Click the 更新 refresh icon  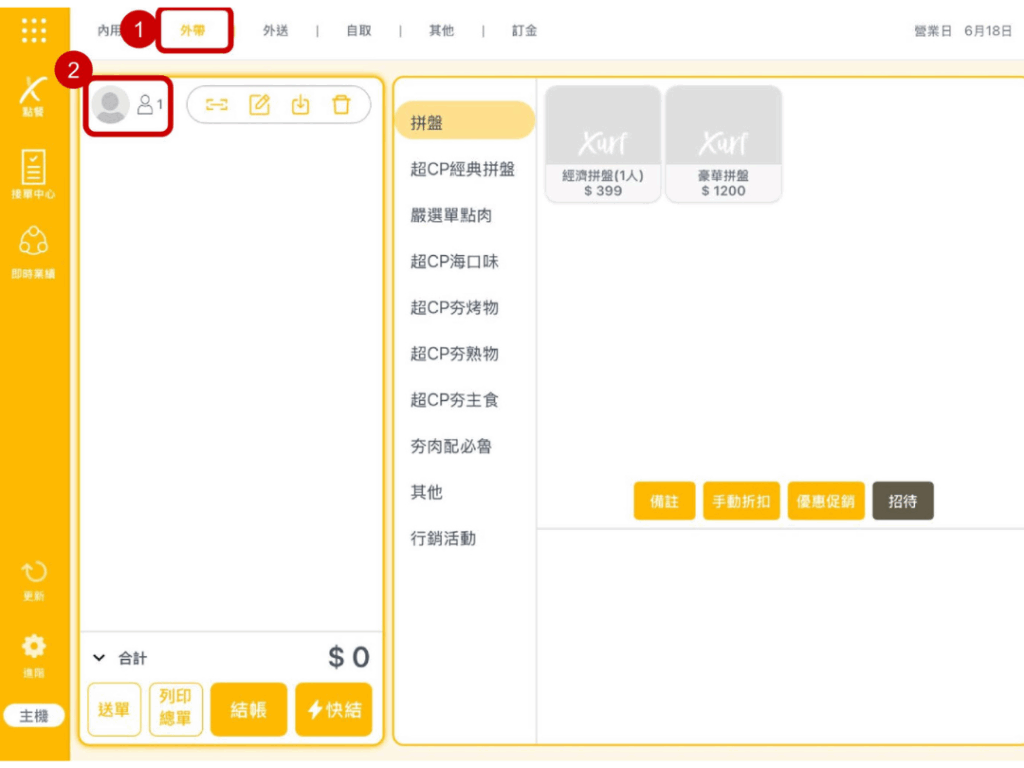tap(34, 578)
